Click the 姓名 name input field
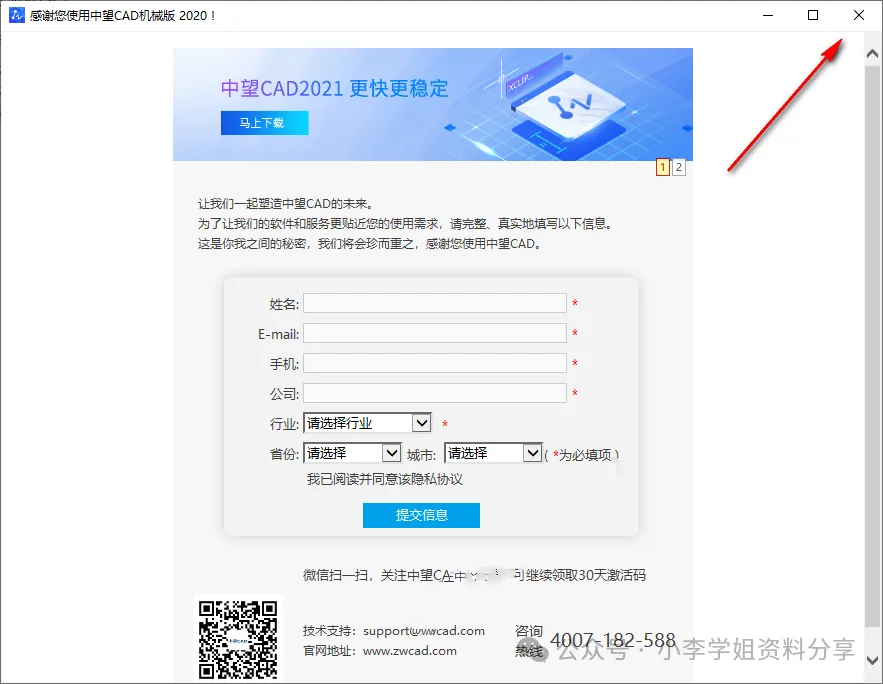883x684 pixels. pyautogui.click(x=435, y=303)
